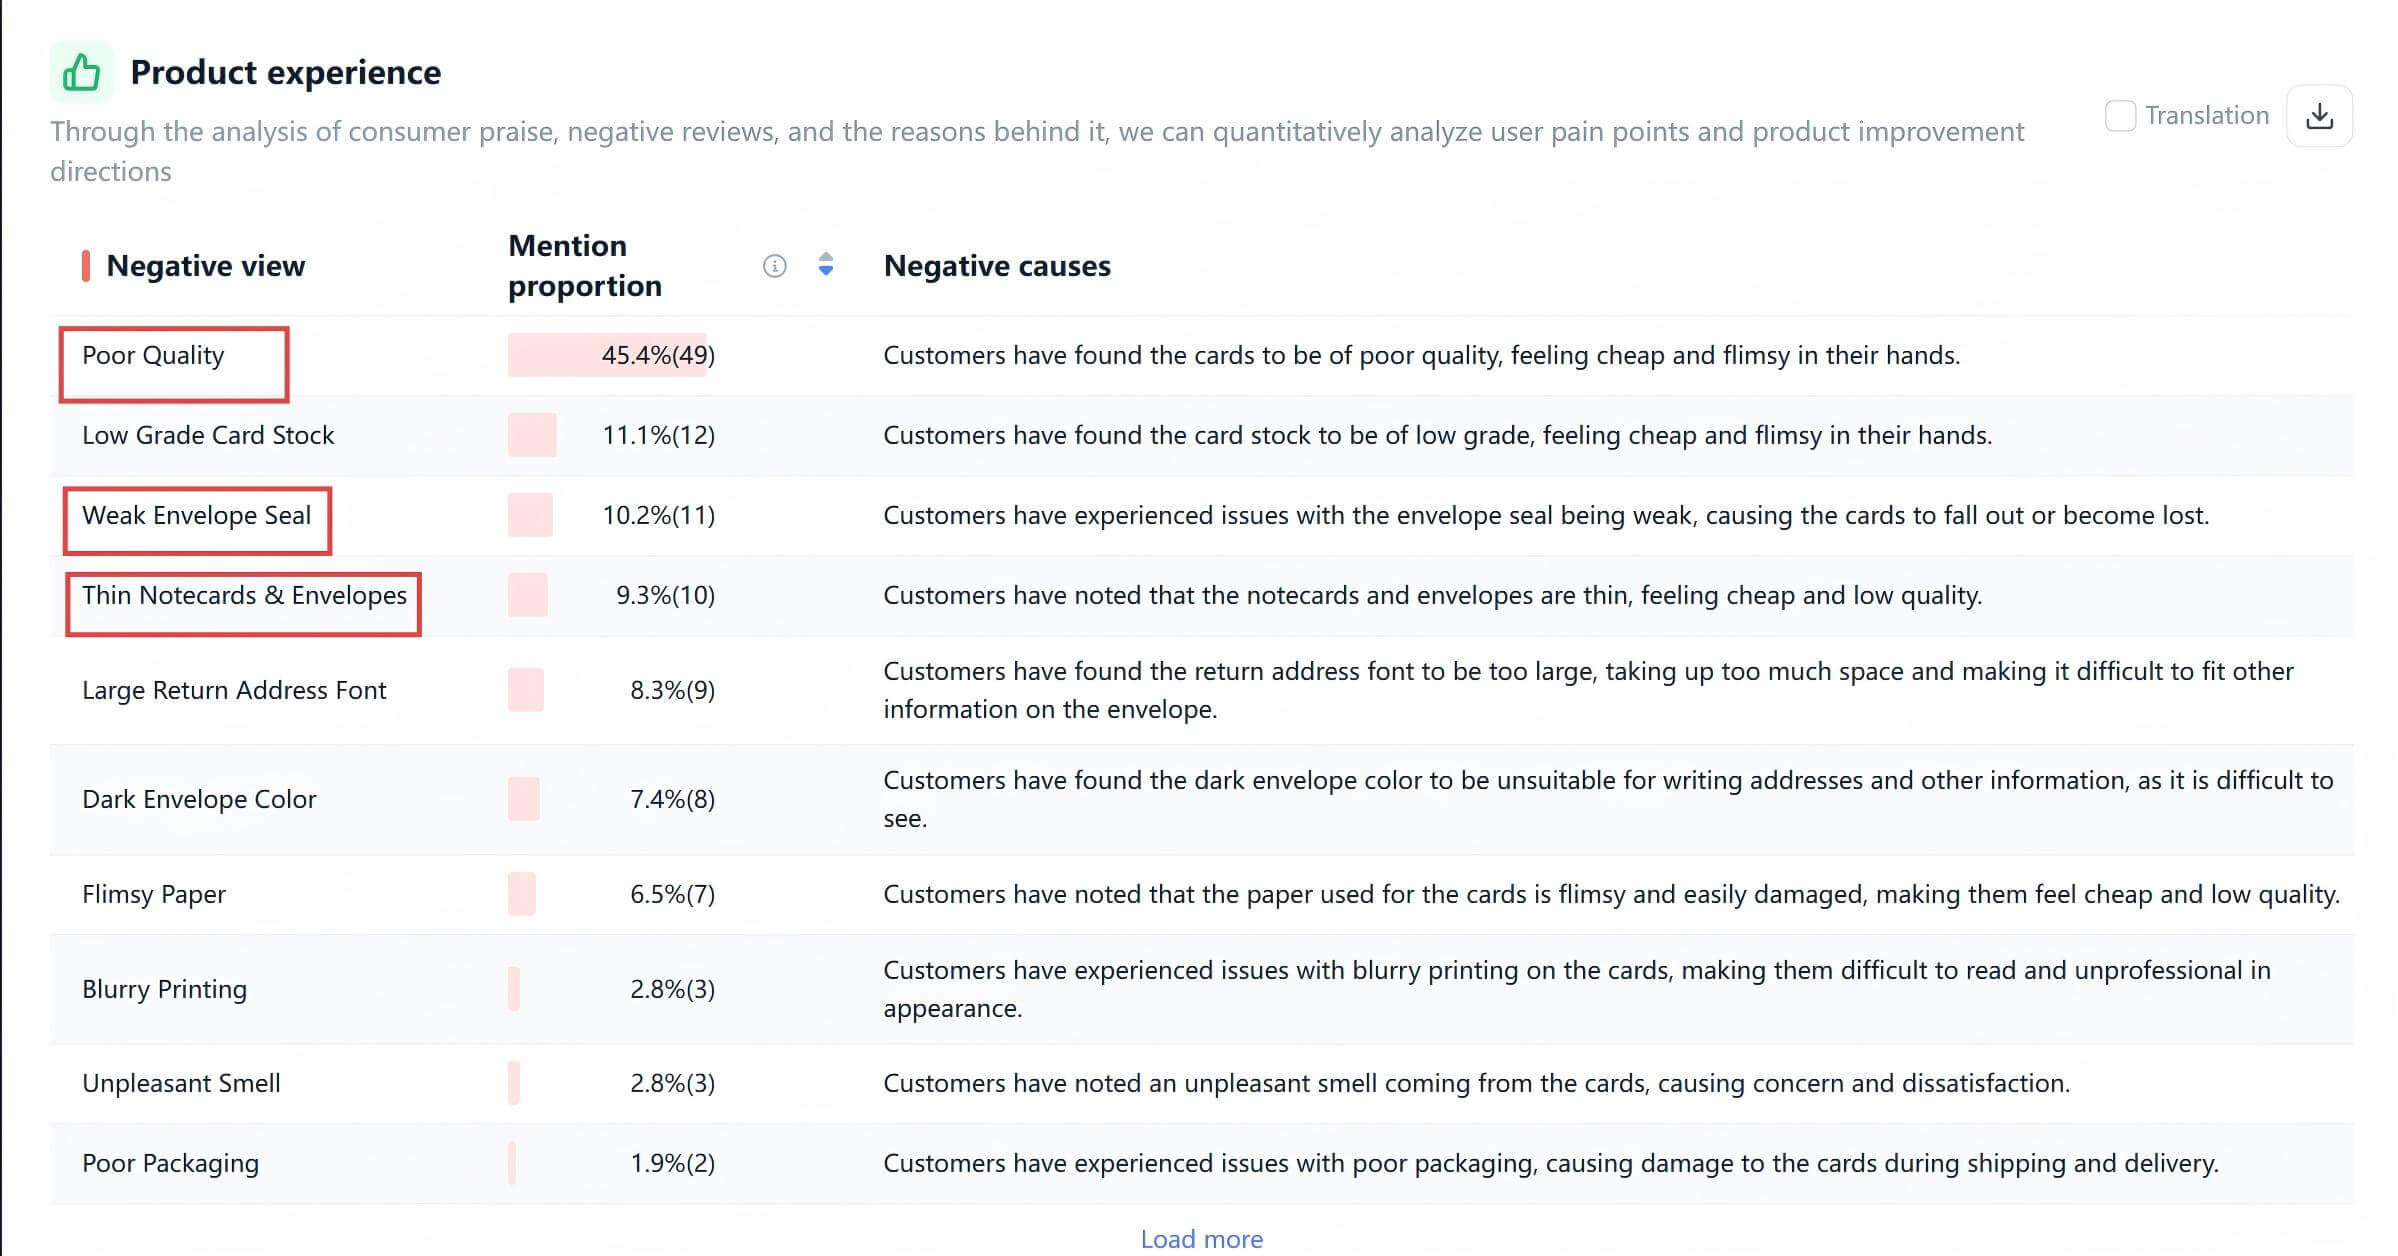2398x1256 pixels.
Task: Click the Load more link
Action: tap(1201, 1238)
